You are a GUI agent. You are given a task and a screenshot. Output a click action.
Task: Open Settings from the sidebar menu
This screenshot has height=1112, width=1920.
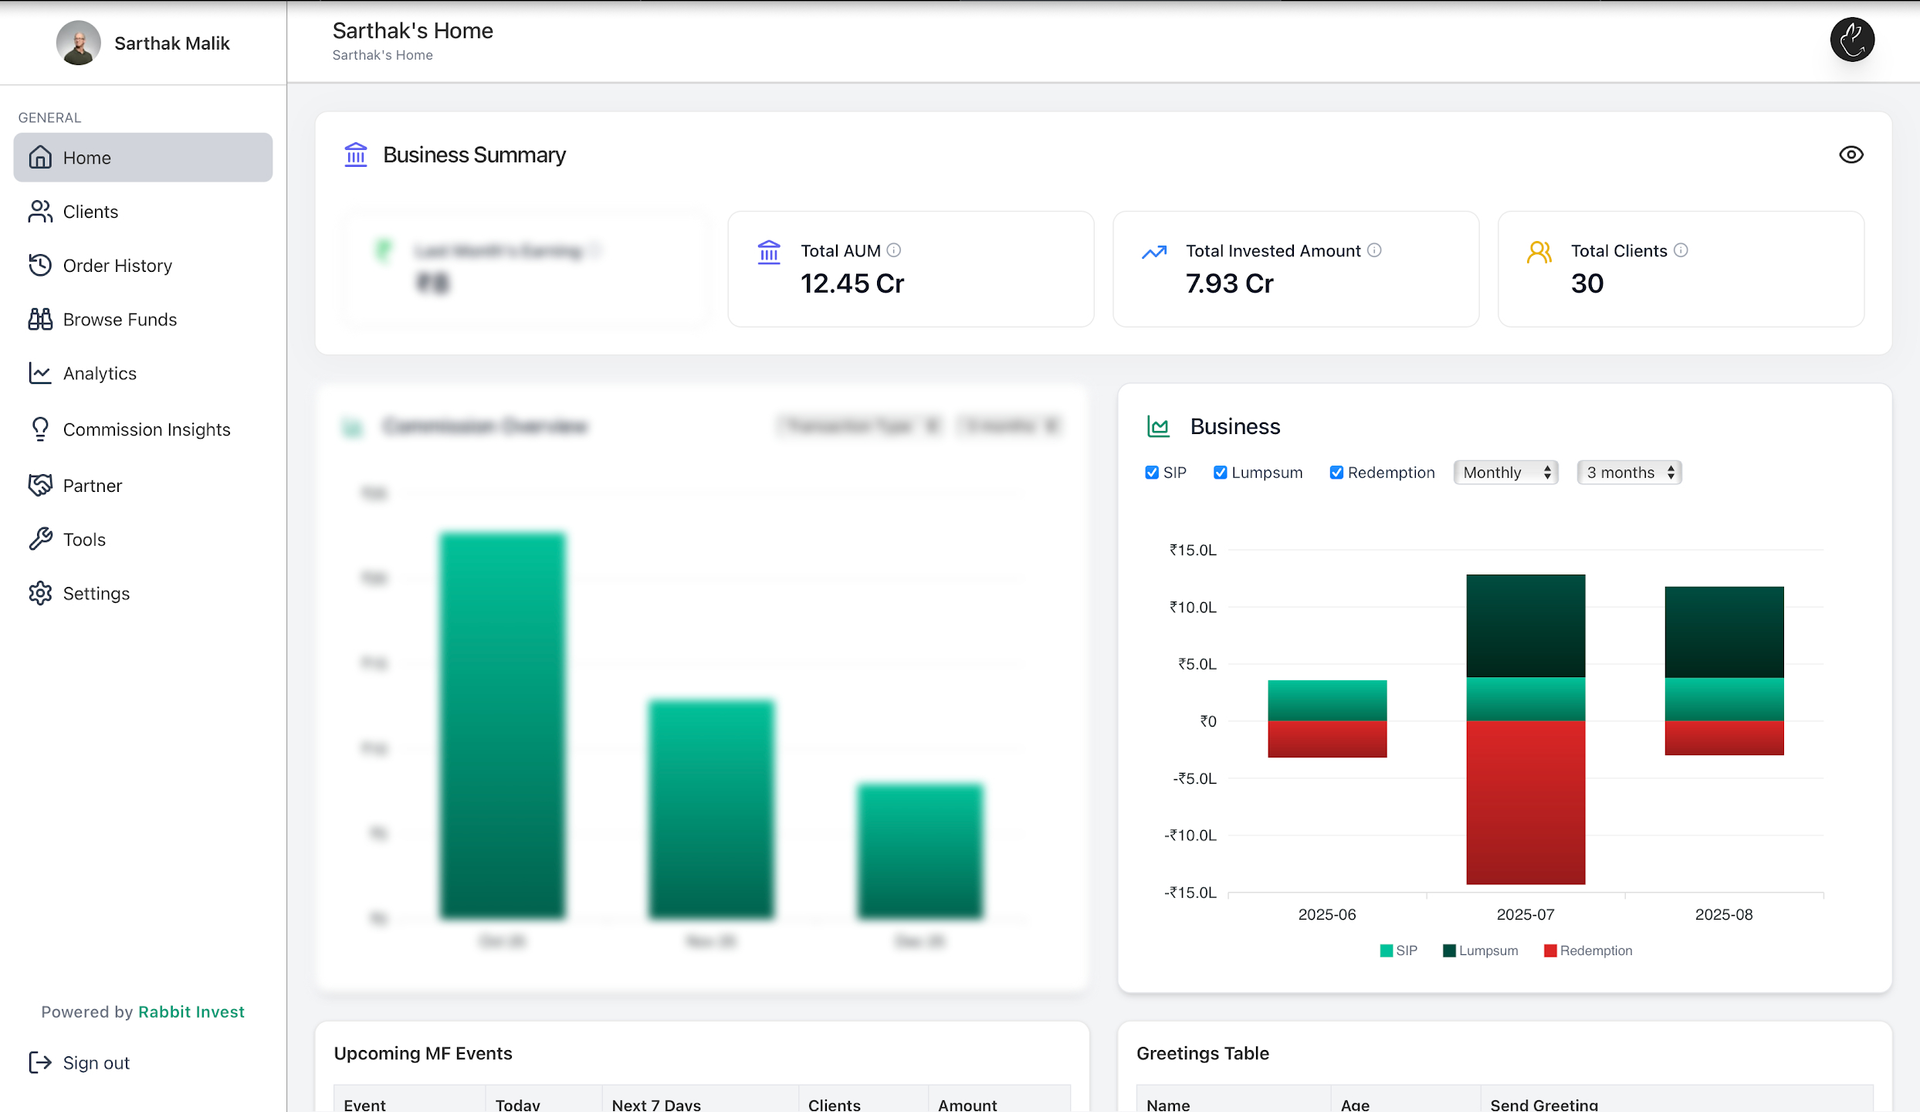[96, 593]
